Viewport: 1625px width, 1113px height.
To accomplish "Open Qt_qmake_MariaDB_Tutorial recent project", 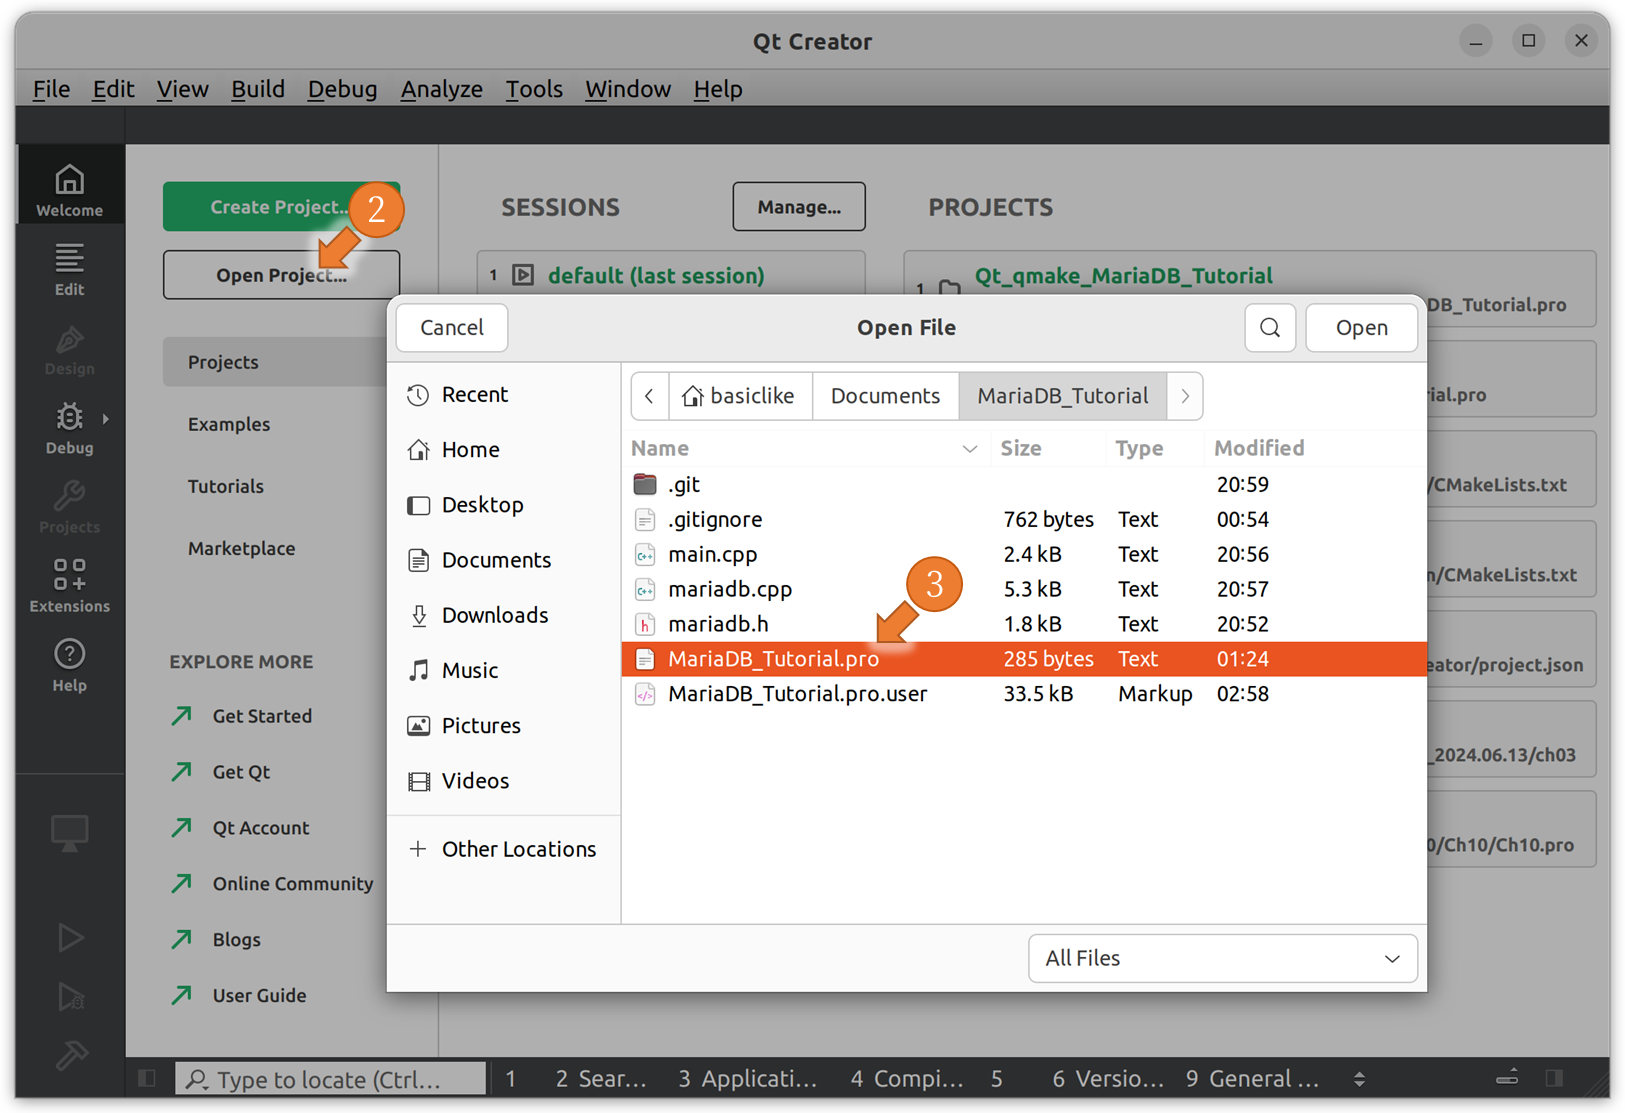I will point(1123,275).
